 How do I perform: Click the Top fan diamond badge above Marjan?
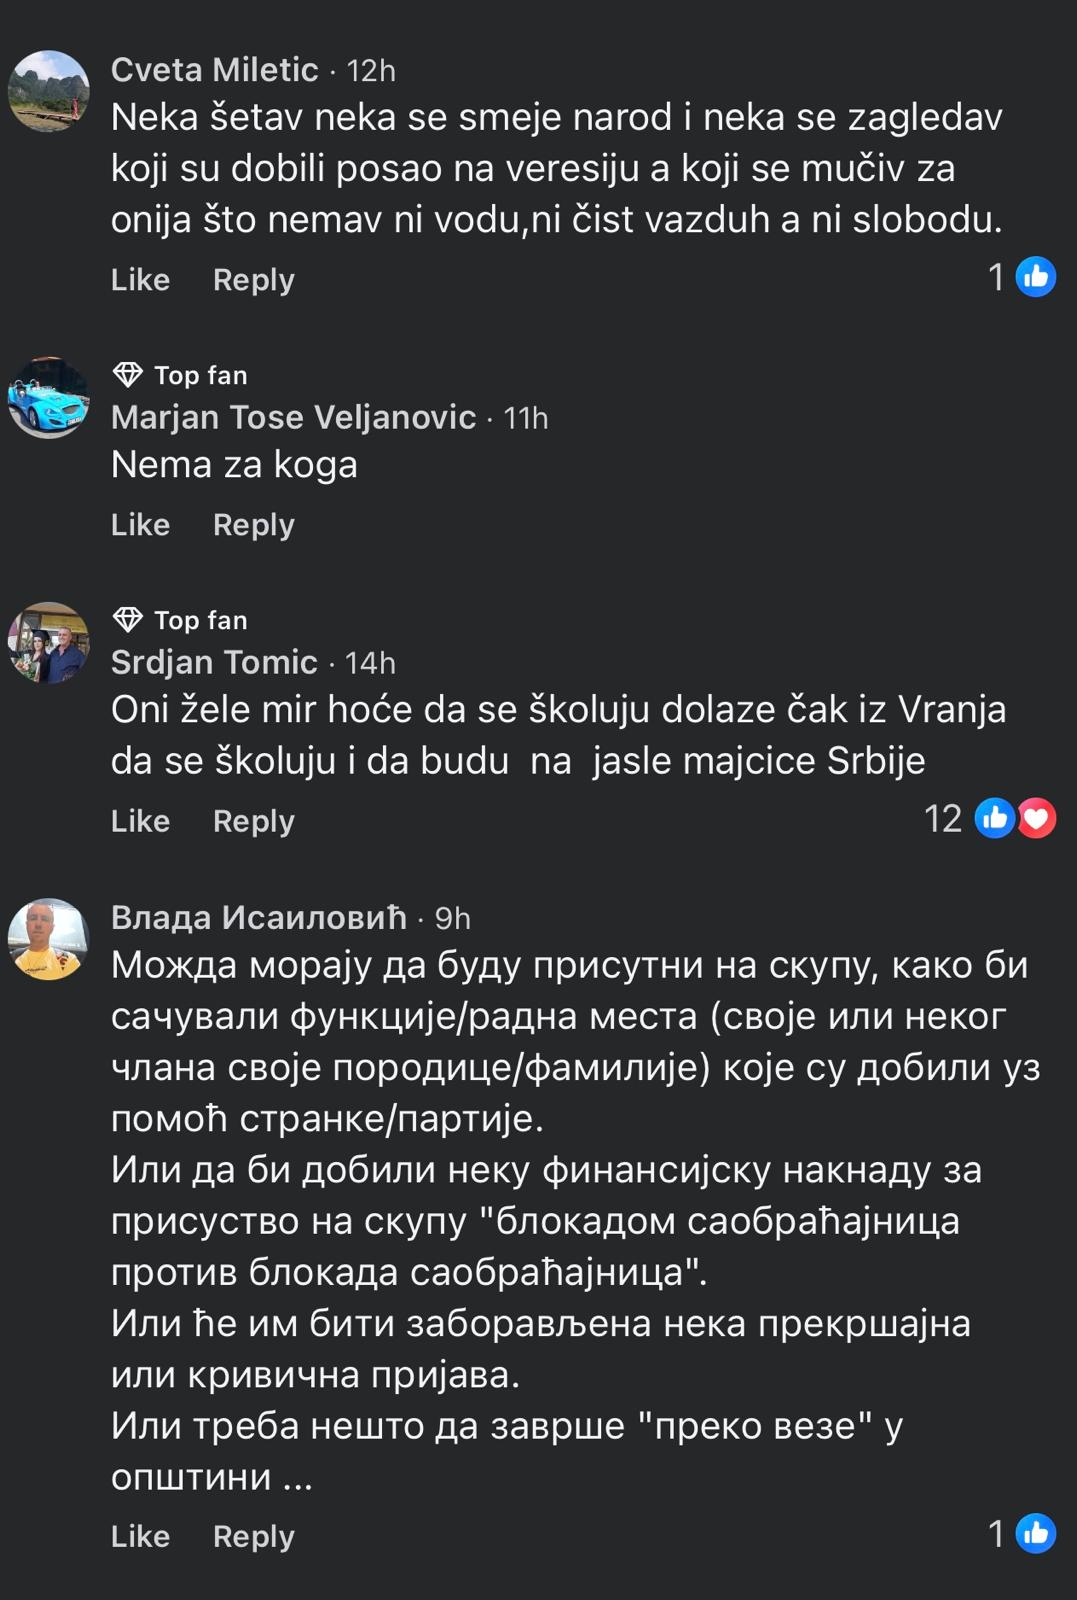click(128, 375)
